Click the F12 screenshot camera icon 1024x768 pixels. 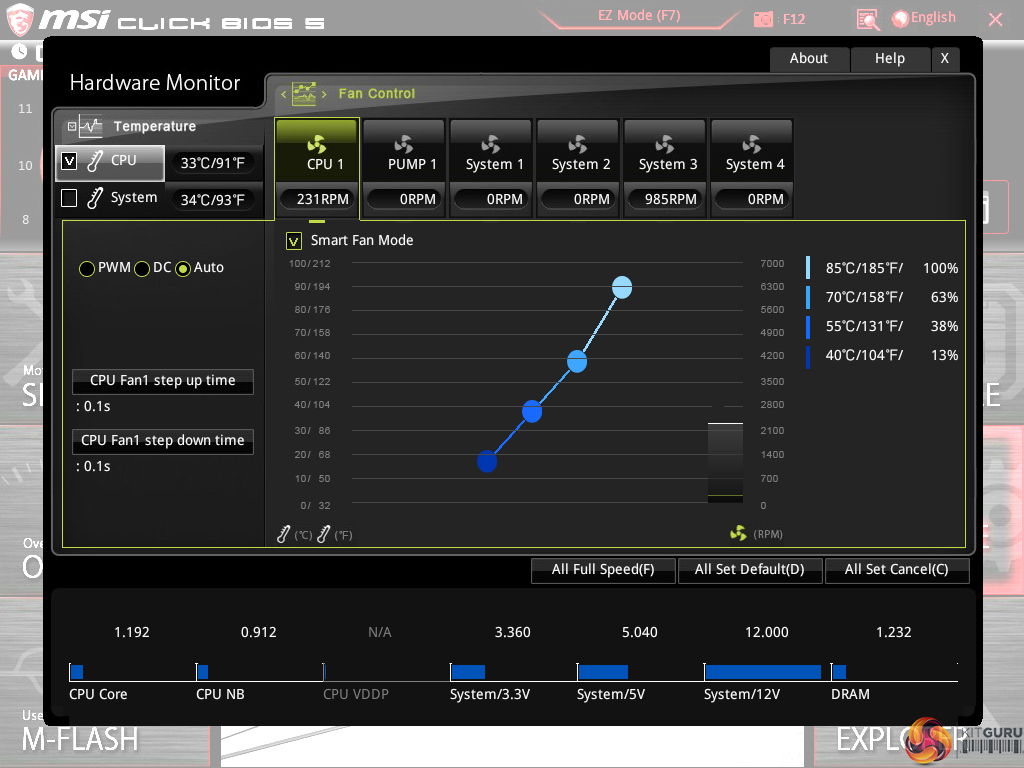click(763, 20)
